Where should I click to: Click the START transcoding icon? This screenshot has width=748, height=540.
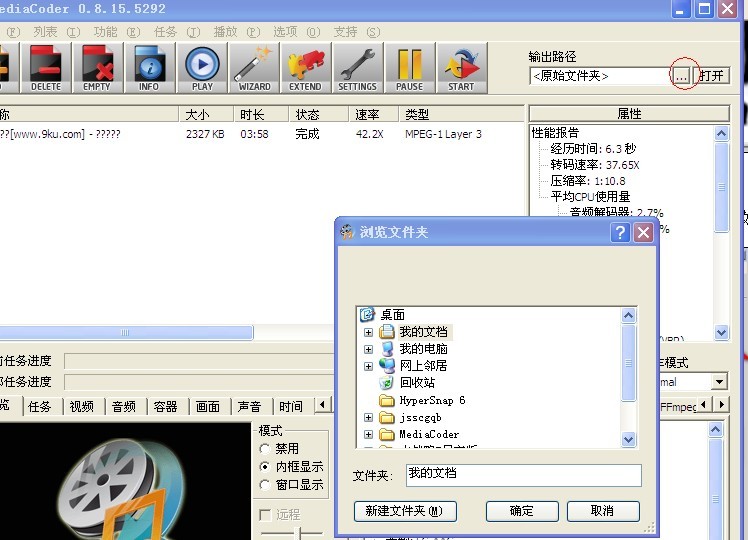[x=462, y=68]
